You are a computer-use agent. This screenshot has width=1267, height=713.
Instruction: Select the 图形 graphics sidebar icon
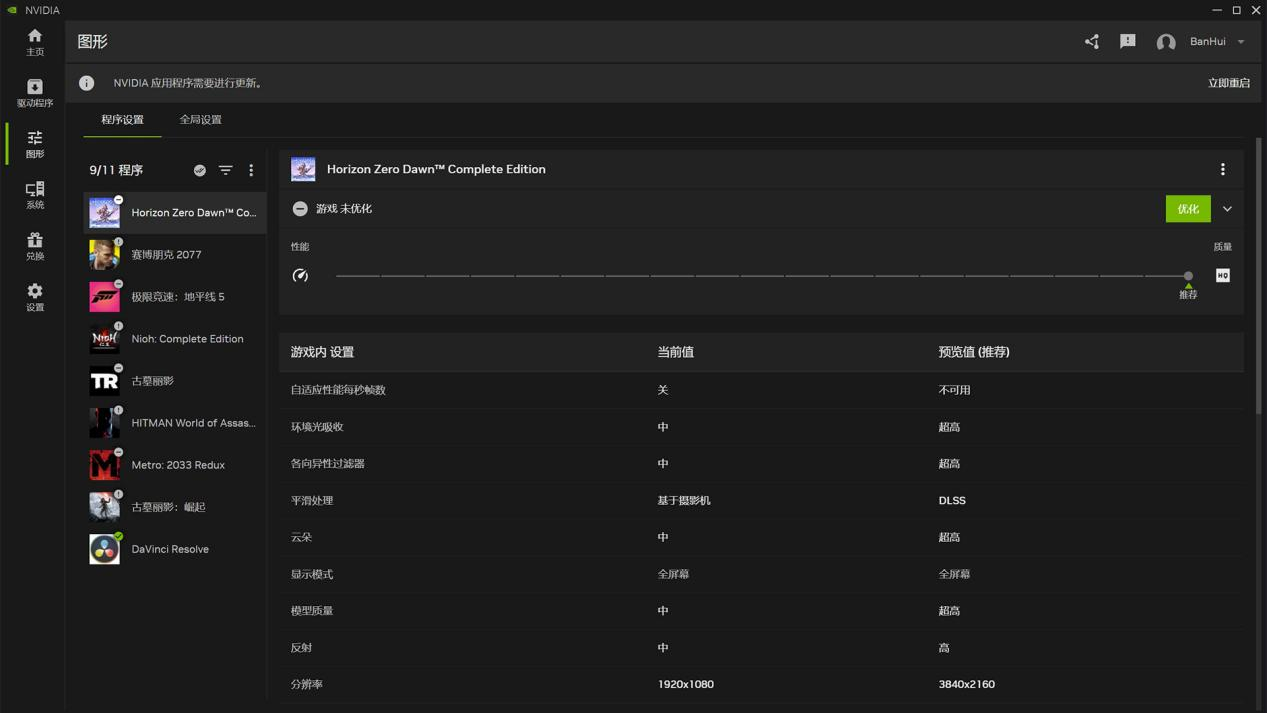[35, 144]
